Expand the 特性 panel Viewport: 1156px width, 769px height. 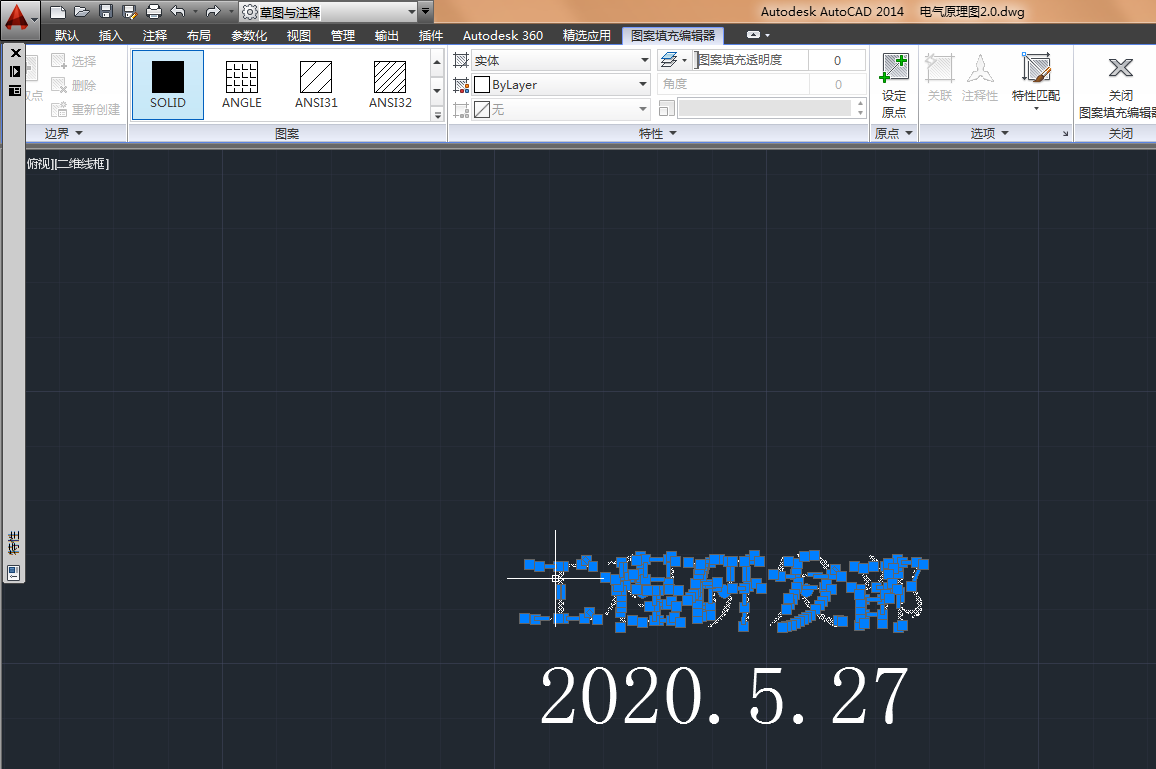point(658,133)
